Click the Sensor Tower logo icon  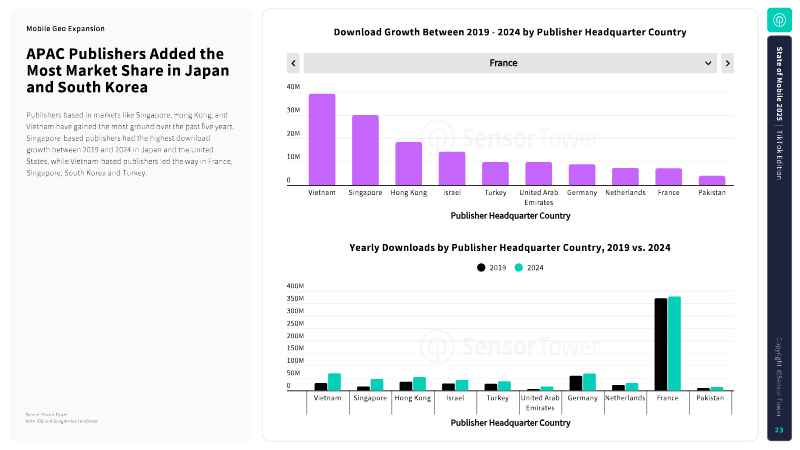pos(779,20)
